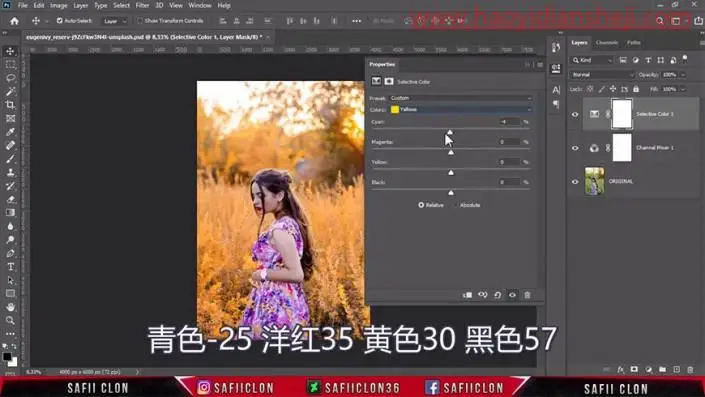The height and width of the screenshot is (397, 705).
Task: Click the layer effects fx icon
Action: (x=620, y=370)
